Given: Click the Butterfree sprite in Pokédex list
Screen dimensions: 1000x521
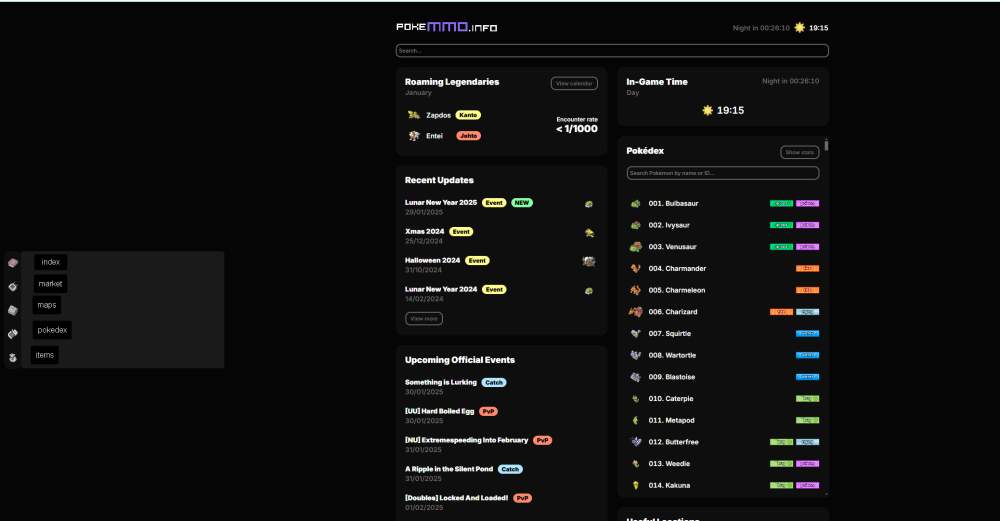Looking at the screenshot, I should [635, 441].
